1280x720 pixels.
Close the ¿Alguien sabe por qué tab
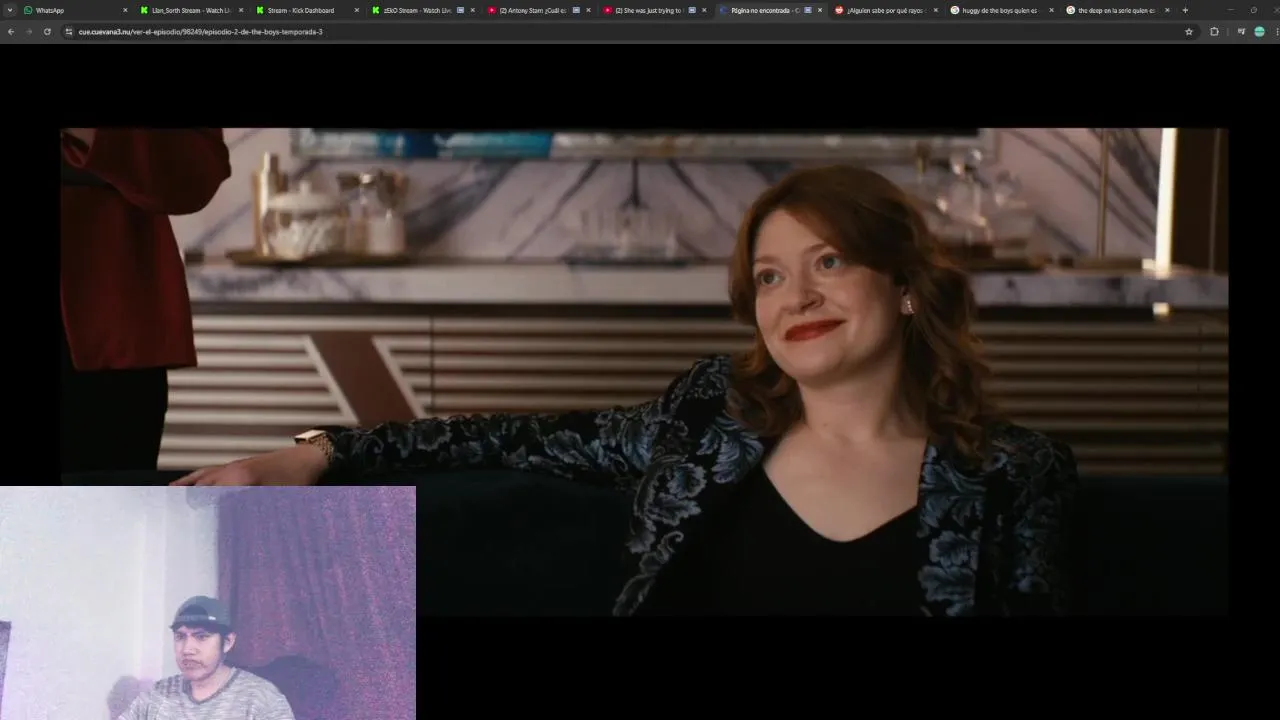935,10
